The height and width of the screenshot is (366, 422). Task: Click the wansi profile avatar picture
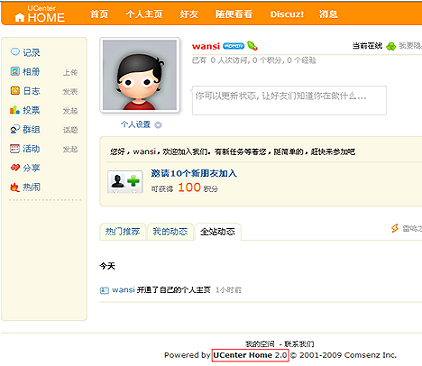[x=140, y=75]
